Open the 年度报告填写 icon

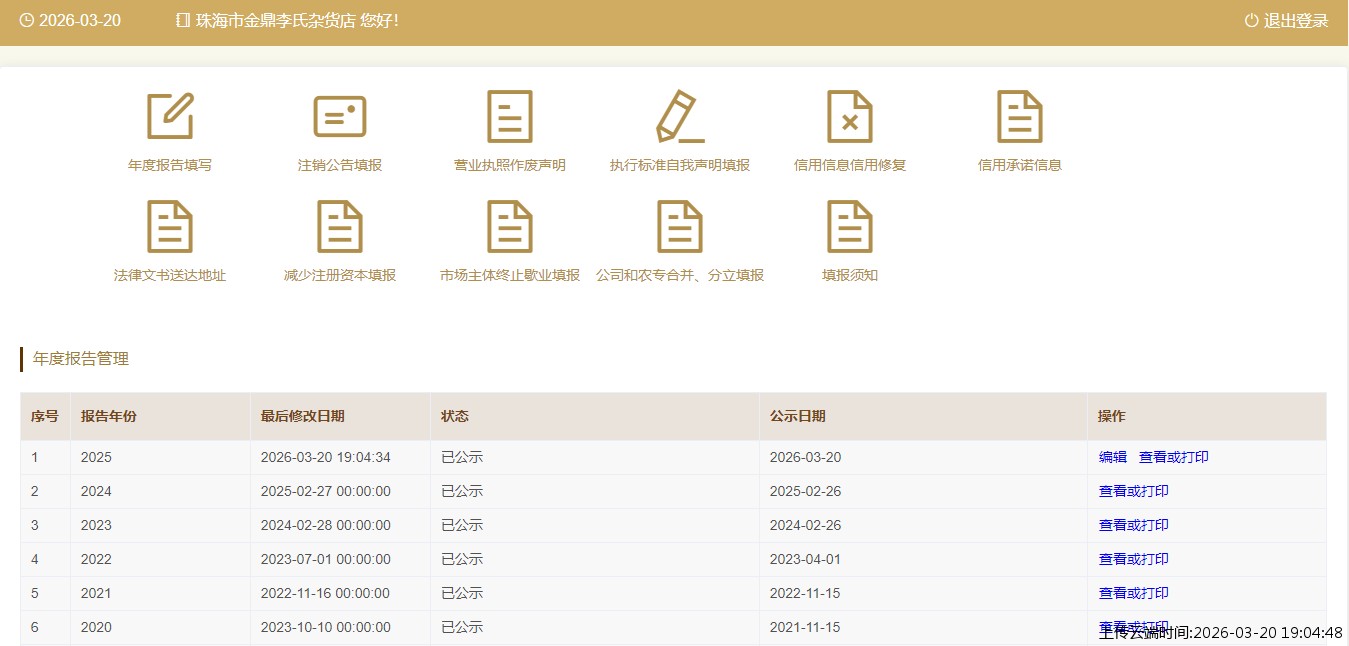(x=170, y=117)
